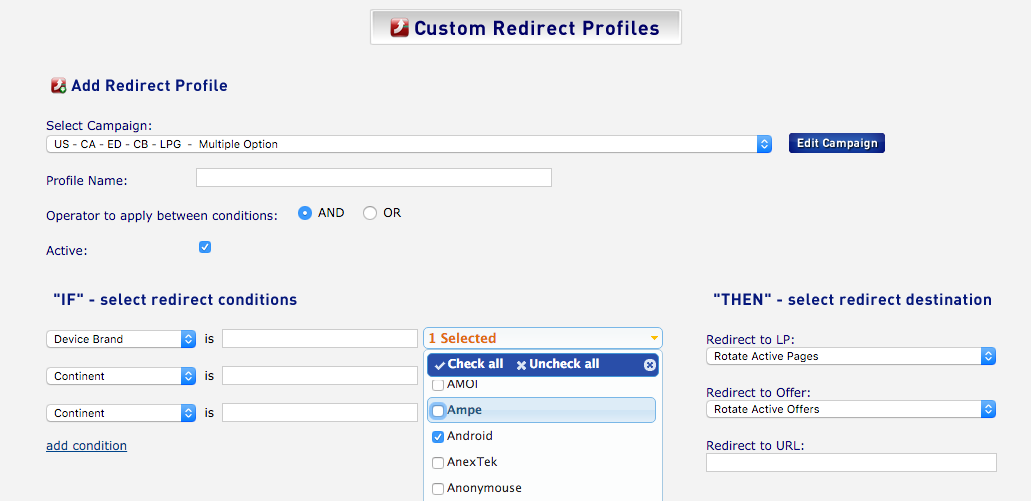Click the add condition link
The width and height of the screenshot is (1031, 501).
coord(86,446)
